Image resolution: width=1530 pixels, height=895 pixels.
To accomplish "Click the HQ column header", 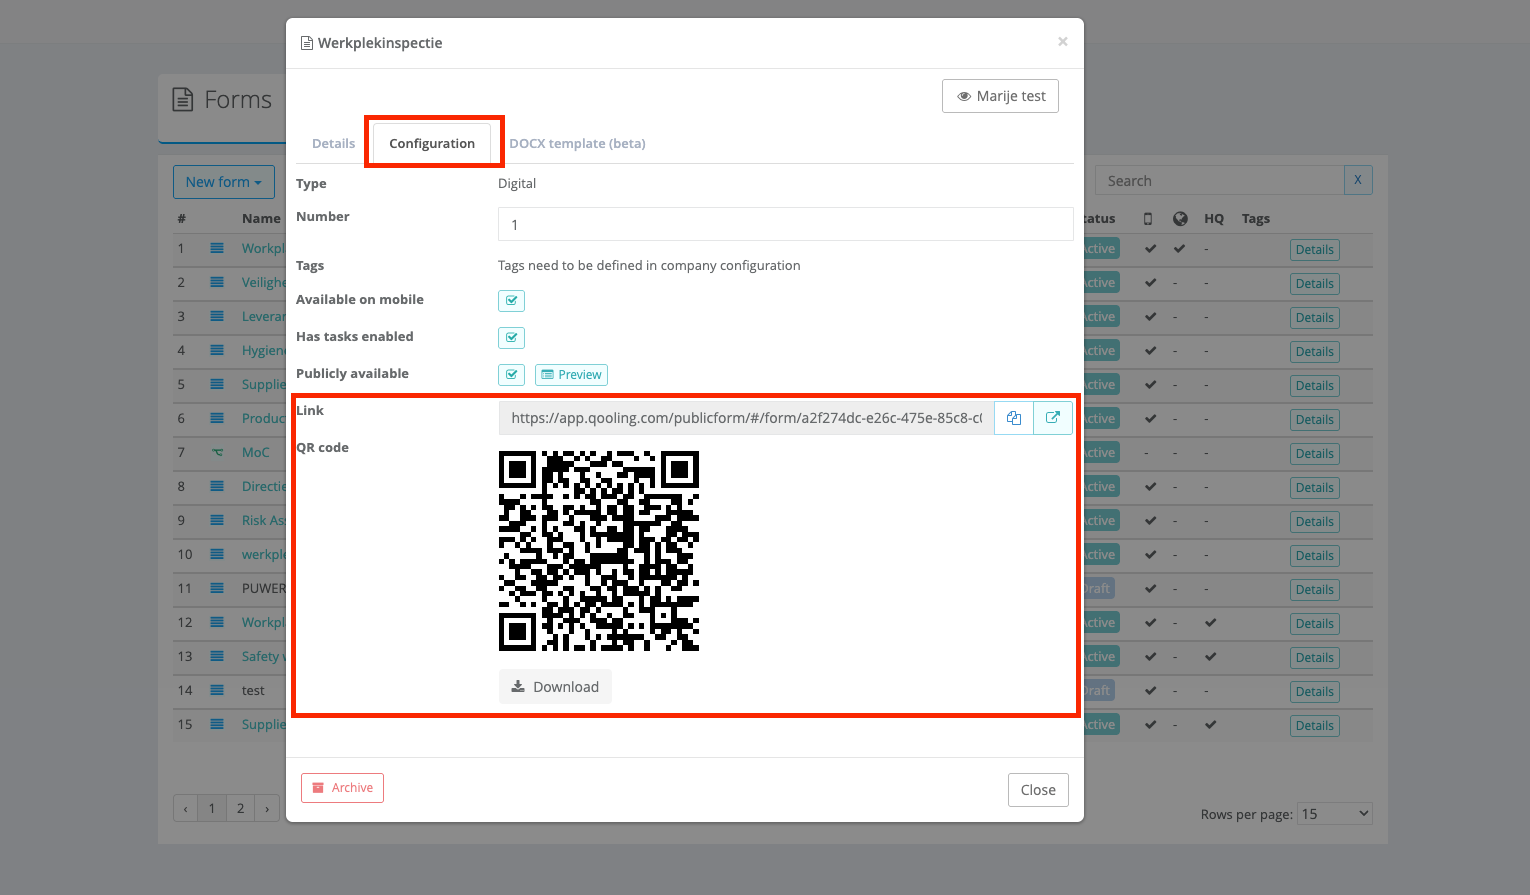I will pos(1214,219).
